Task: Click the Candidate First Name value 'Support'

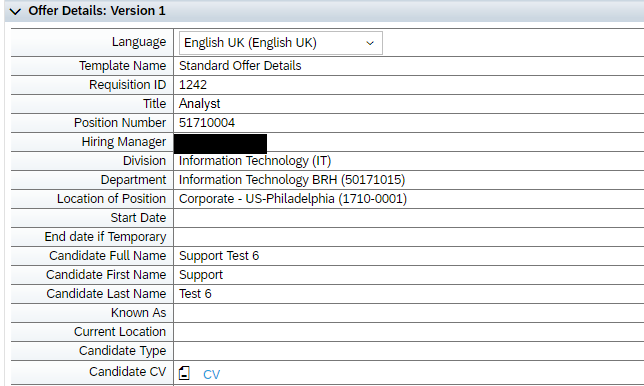Action: coord(201,275)
